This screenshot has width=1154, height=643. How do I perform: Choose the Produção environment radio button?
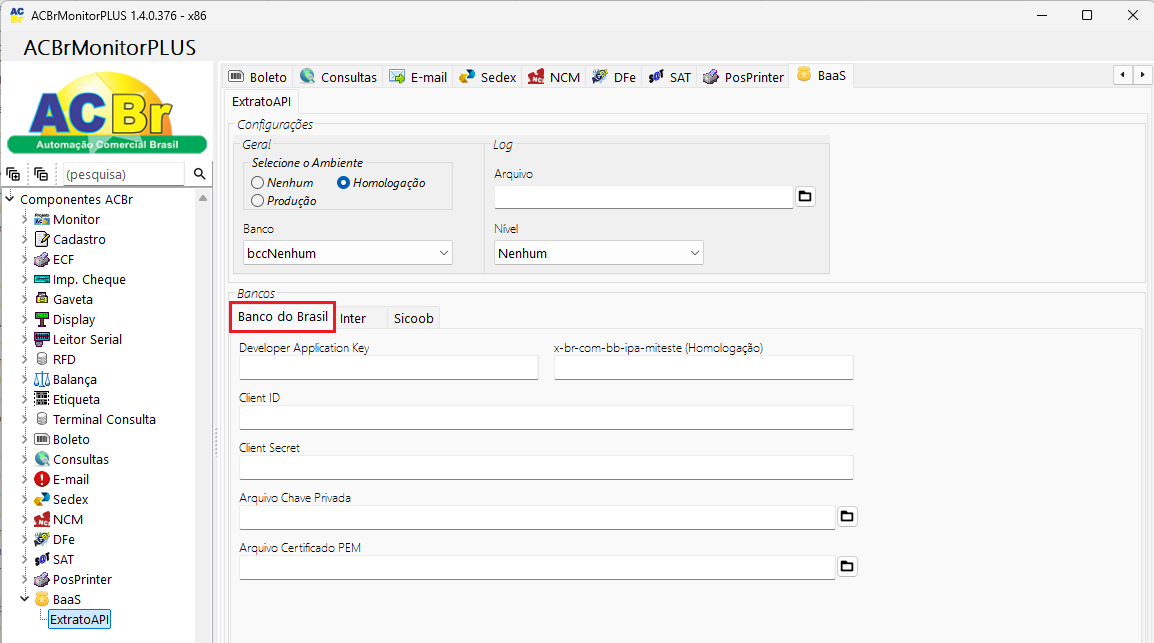(258, 200)
